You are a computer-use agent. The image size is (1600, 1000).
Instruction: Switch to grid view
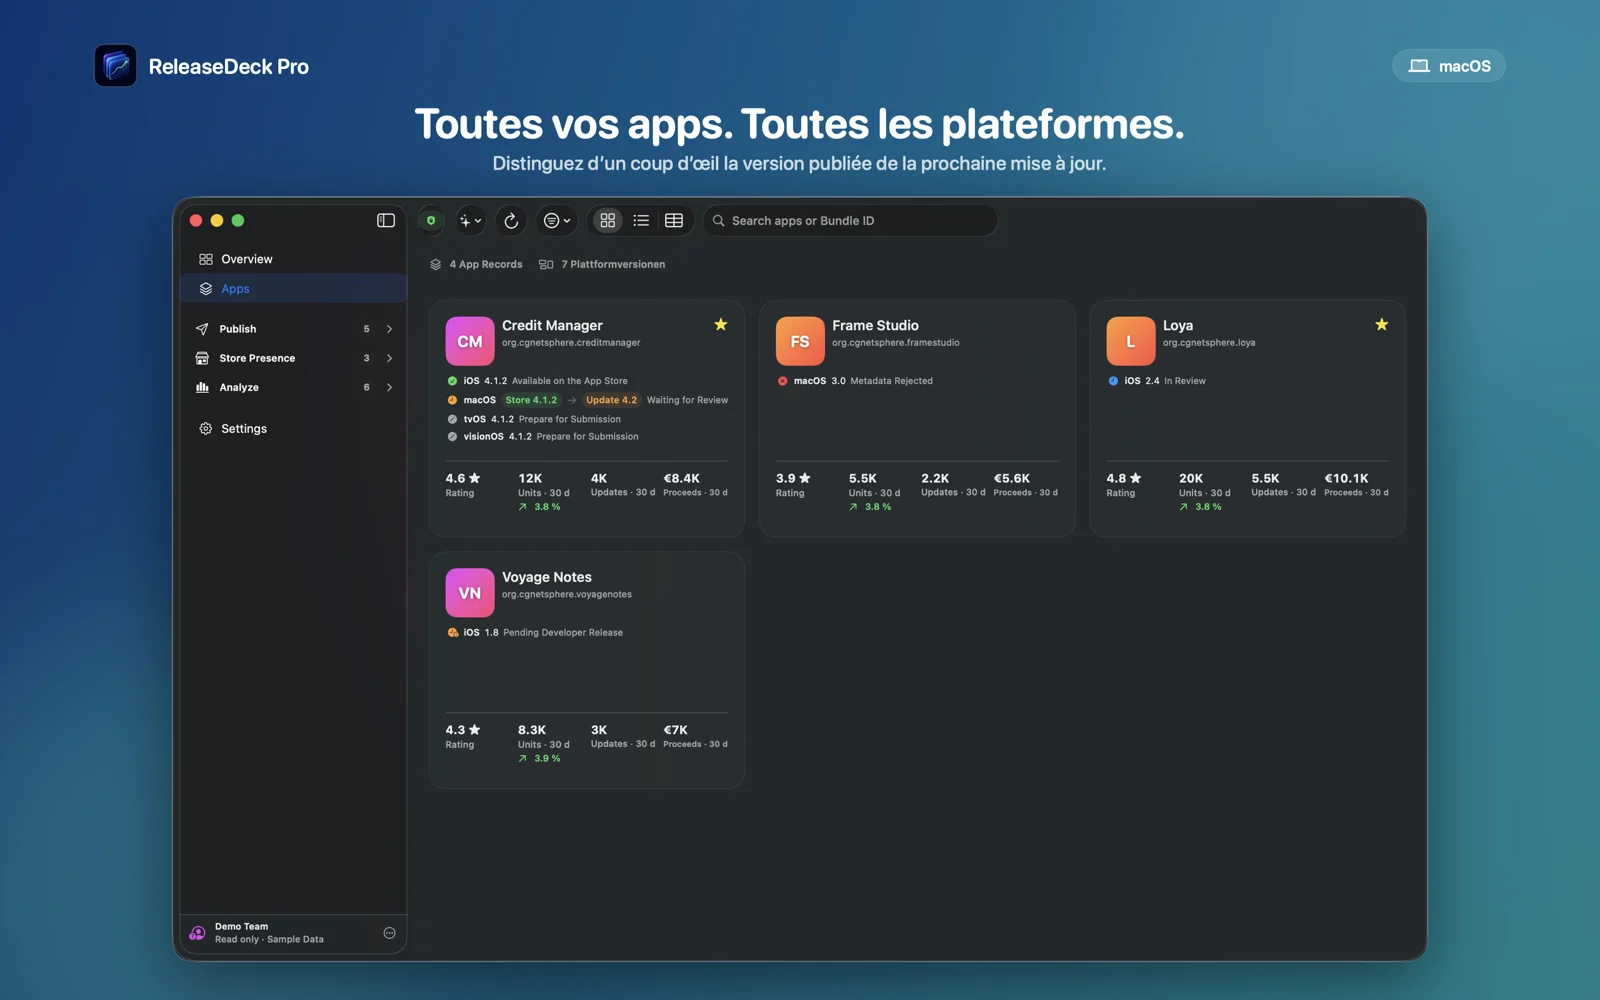608,220
